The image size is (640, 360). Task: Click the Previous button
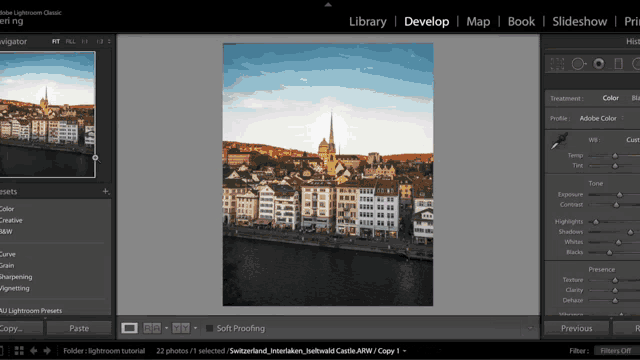coord(576,329)
